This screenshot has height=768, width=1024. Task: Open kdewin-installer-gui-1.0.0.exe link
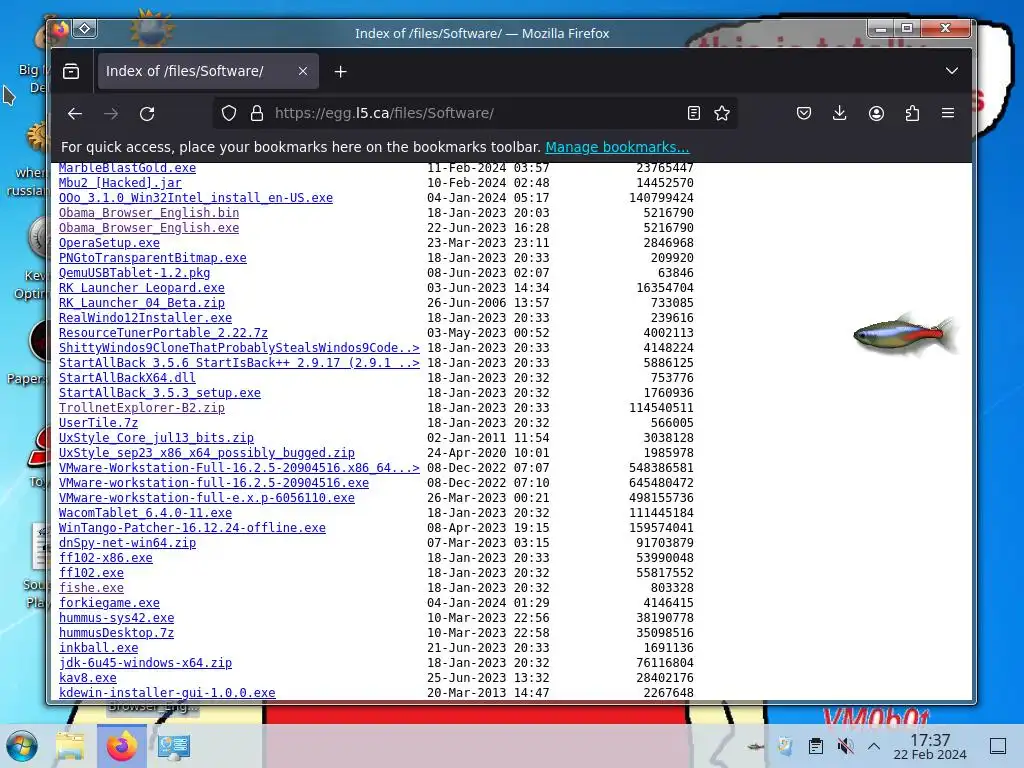[x=167, y=693]
